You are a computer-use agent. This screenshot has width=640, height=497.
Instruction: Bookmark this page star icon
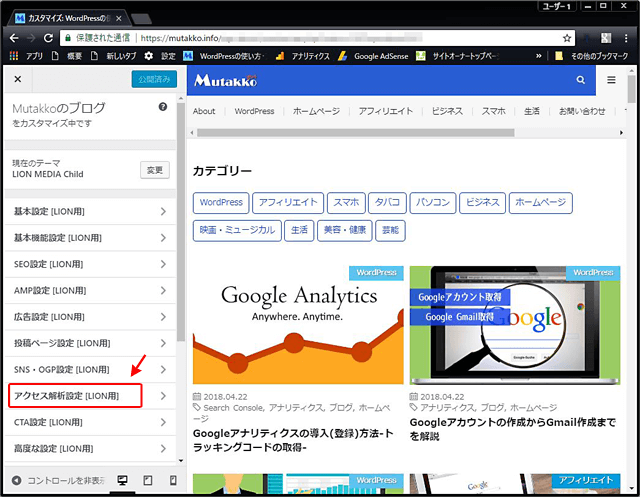click(567, 38)
